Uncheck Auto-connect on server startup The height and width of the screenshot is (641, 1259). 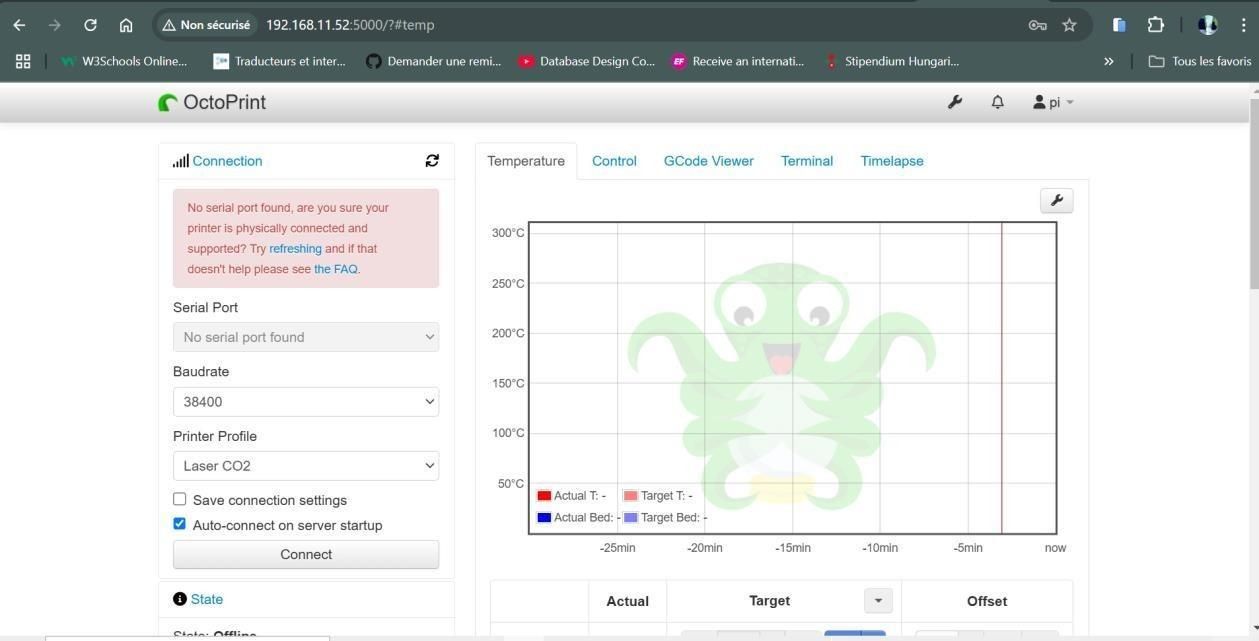pyautogui.click(x=180, y=523)
